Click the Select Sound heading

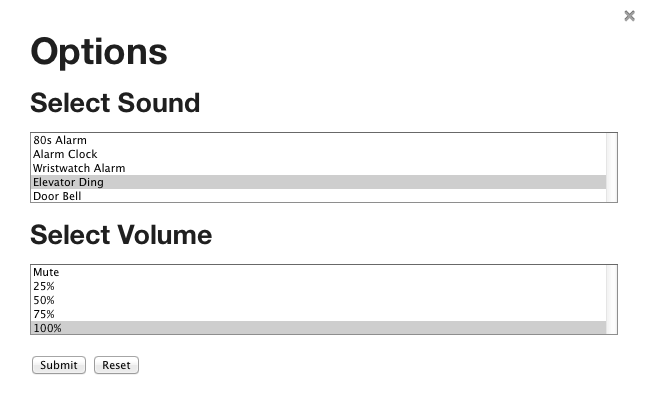coord(115,103)
